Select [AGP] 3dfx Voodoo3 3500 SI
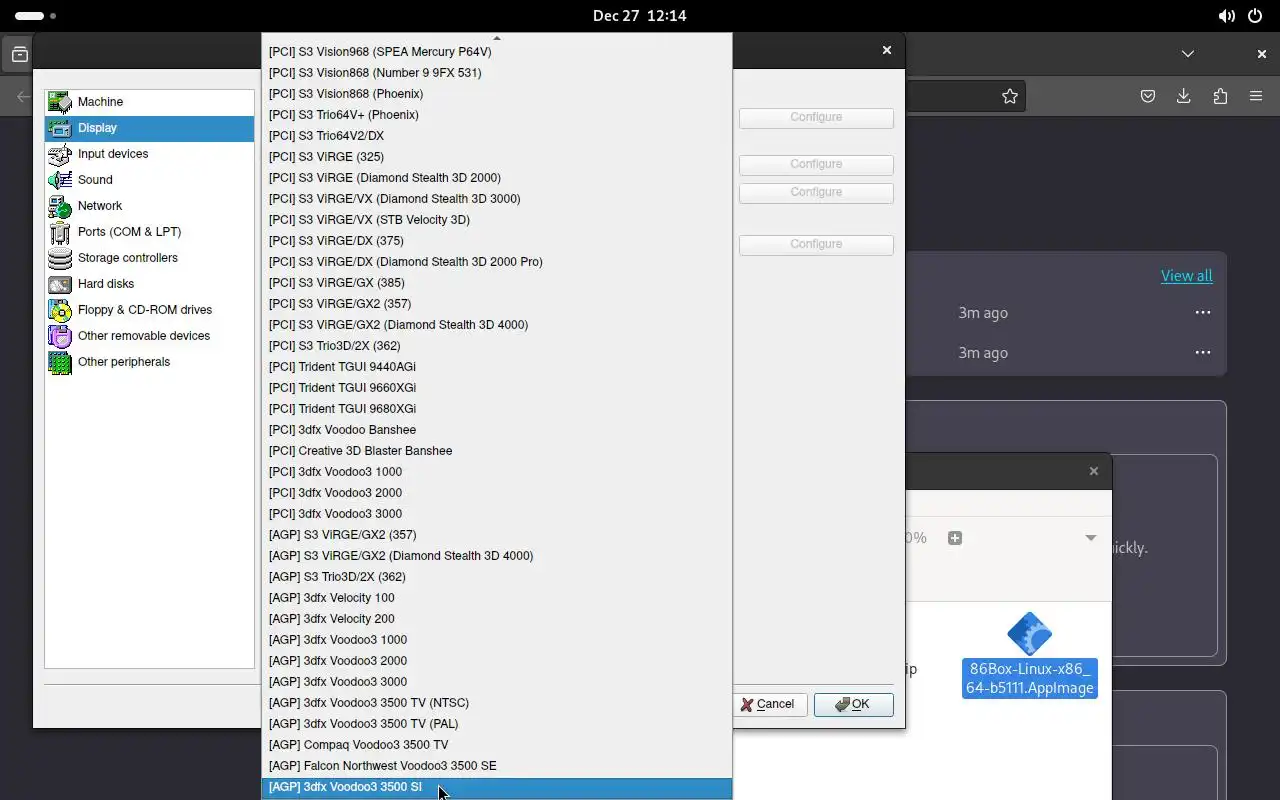This screenshot has width=1280, height=800. (497, 787)
